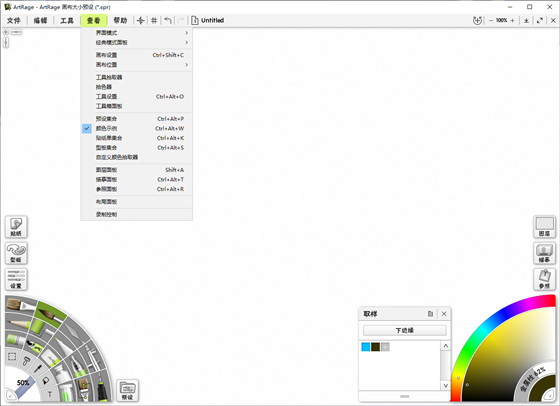Click the samples panel menu icon
560x406 pixels.
click(x=430, y=314)
